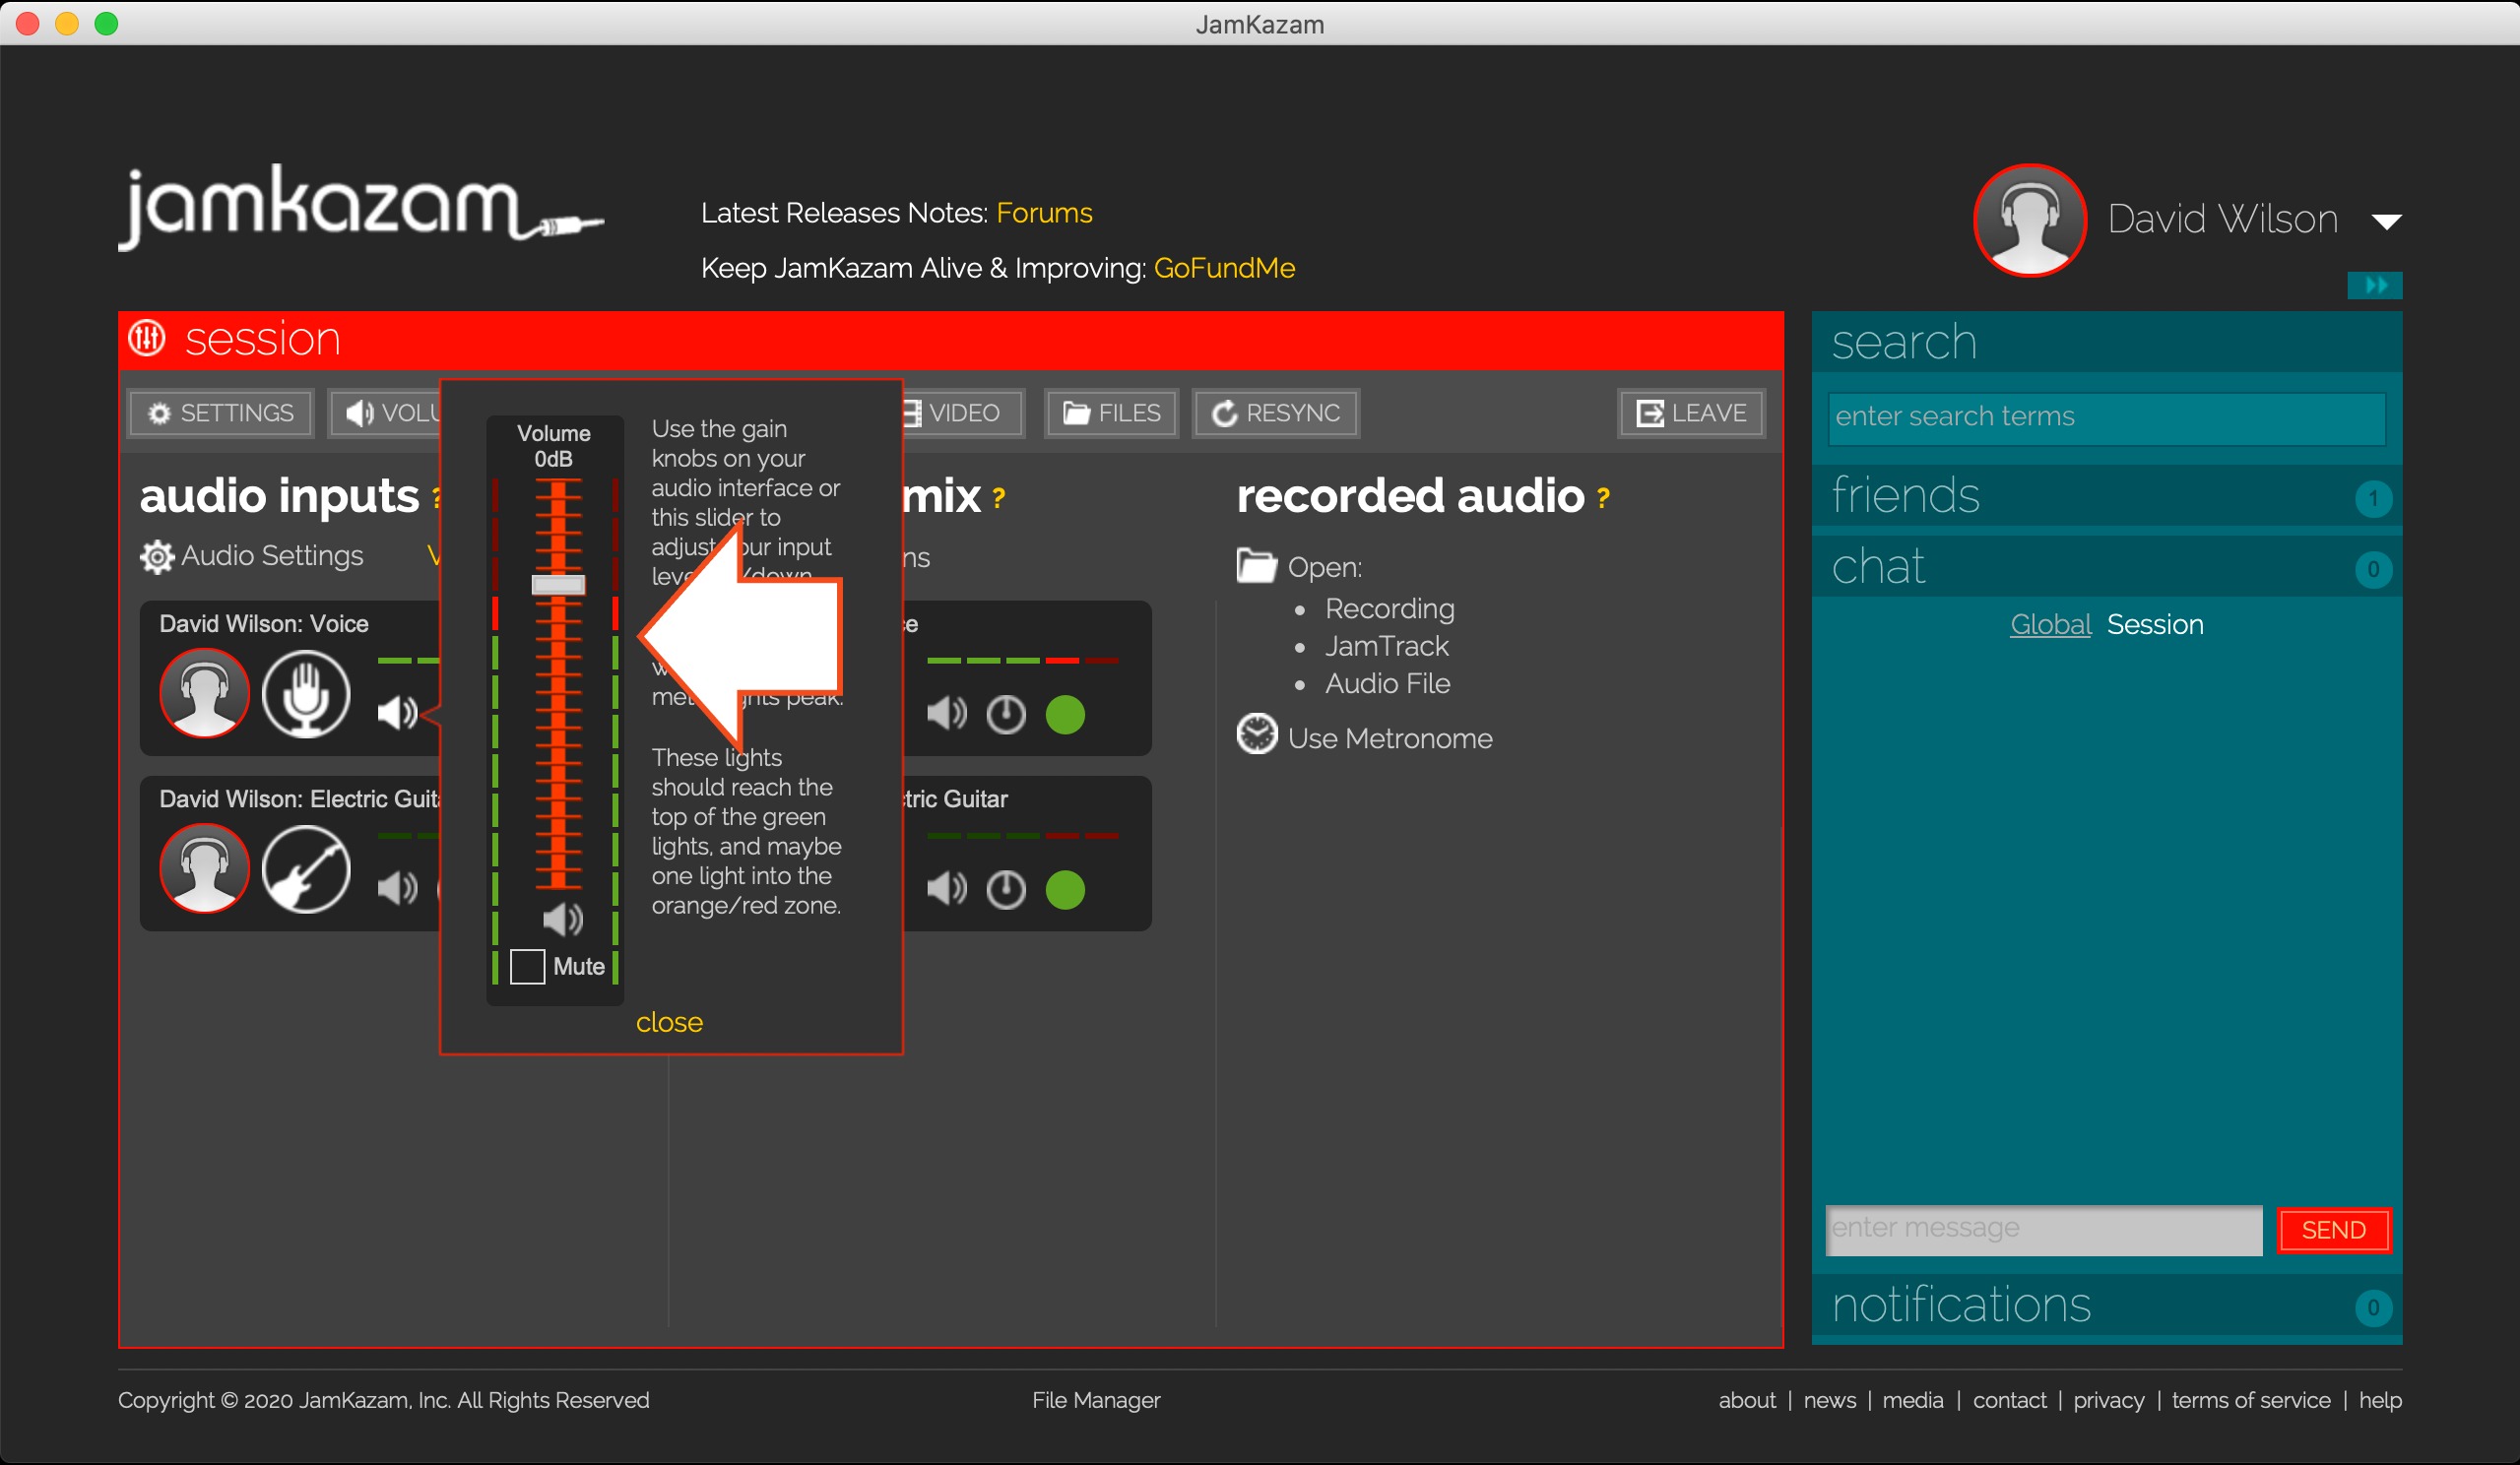Open the Forums release notes link
The height and width of the screenshot is (1465, 2520).
pos(1044,213)
